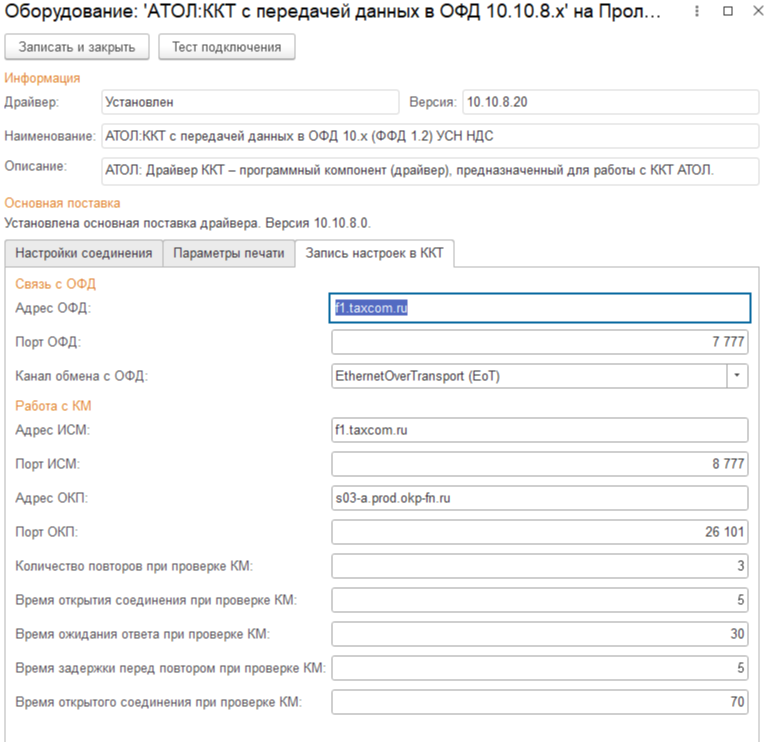Image resolution: width=769 pixels, height=742 pixels.
Task: Select the 'Порт ИСМ' field showing 8 777
Action: pyautogui.click(x=540, y=464)
